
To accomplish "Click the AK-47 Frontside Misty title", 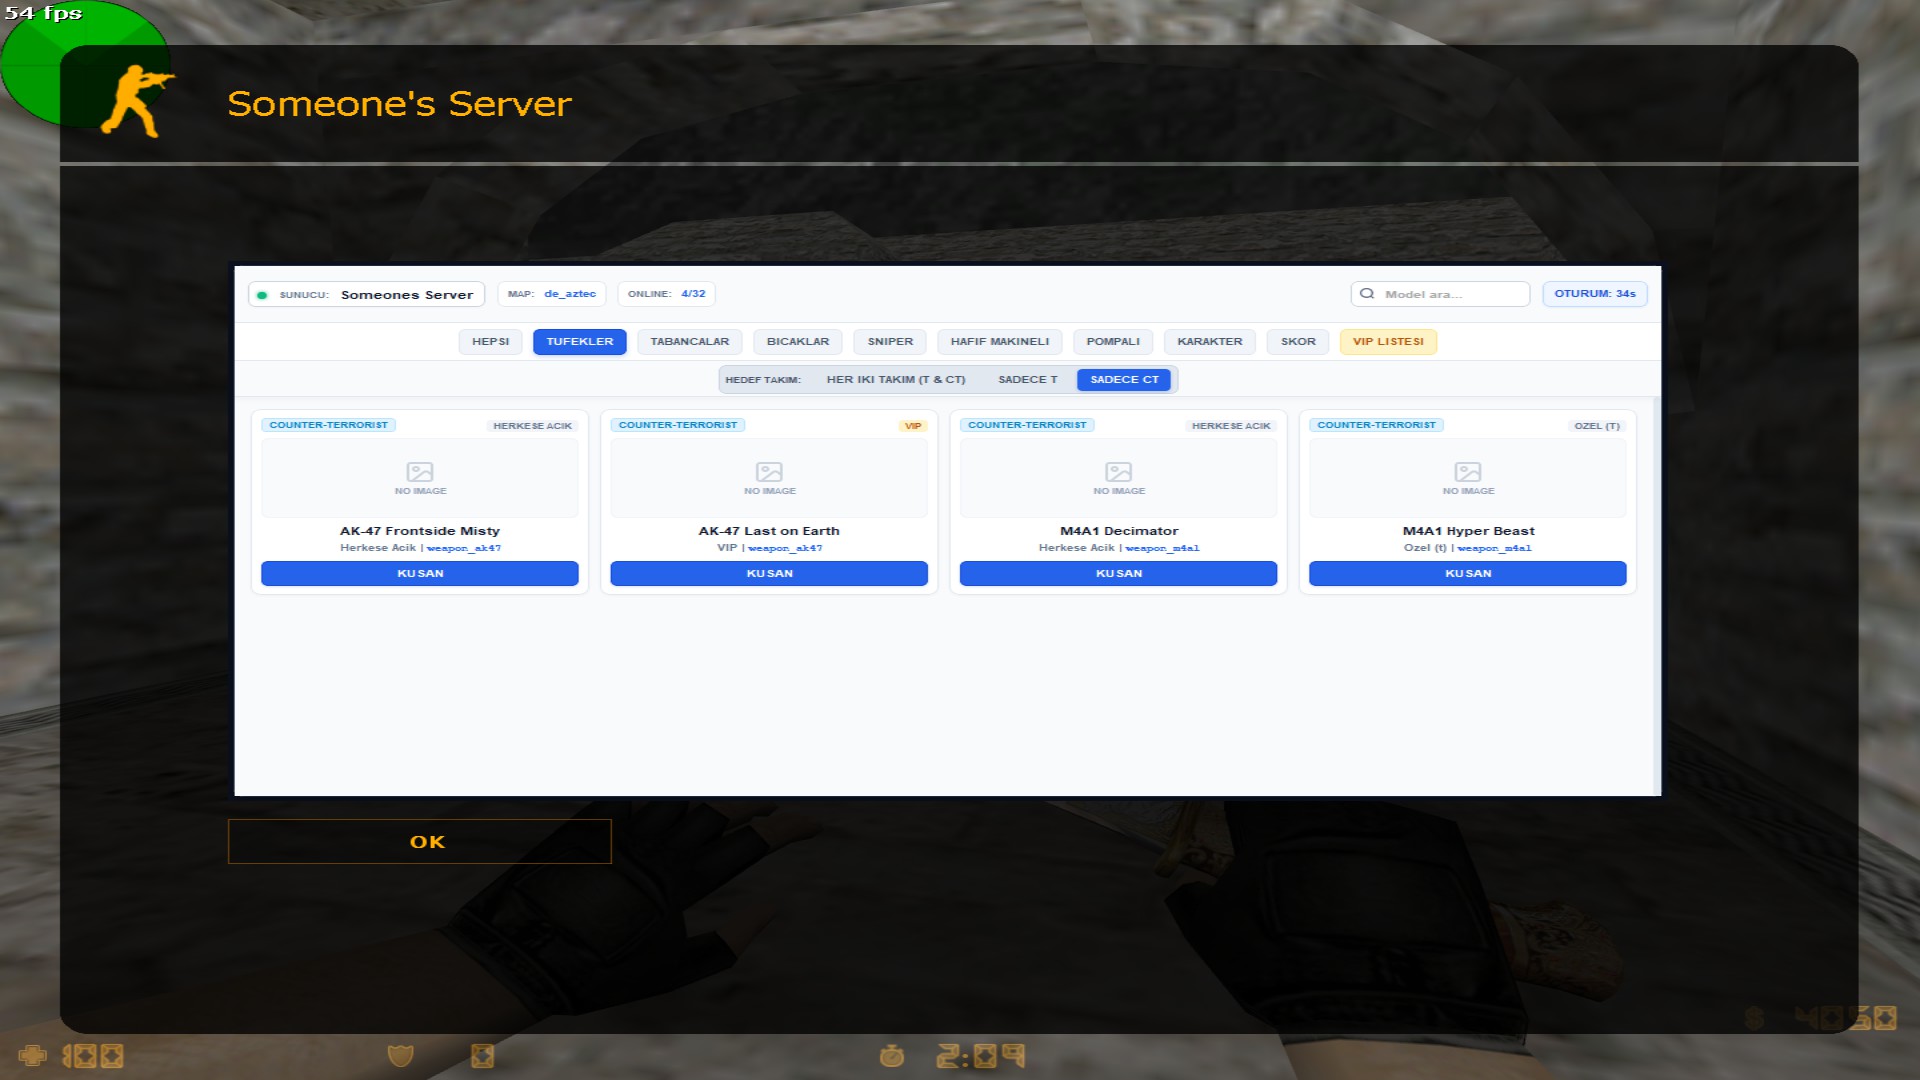I will click(420, 531).
